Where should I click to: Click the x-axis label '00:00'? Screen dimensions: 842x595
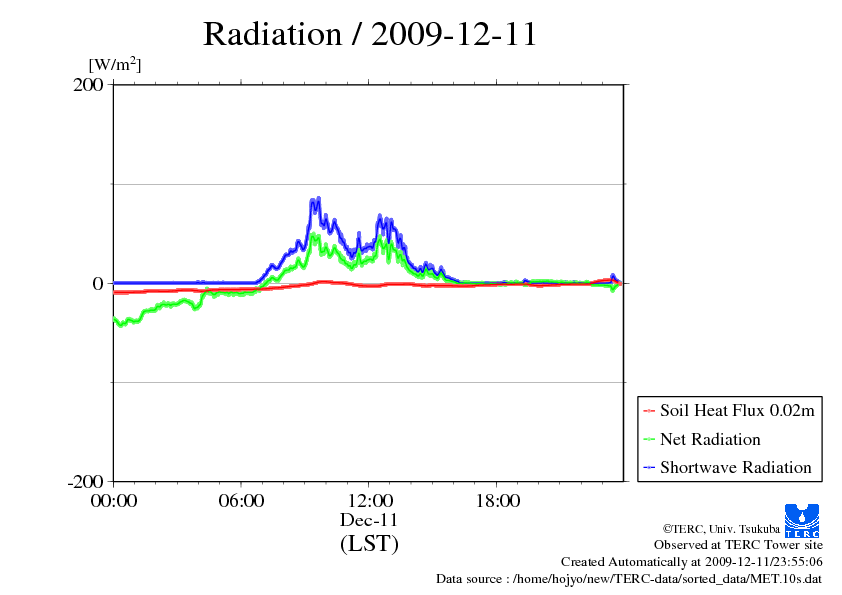point(114,501)
